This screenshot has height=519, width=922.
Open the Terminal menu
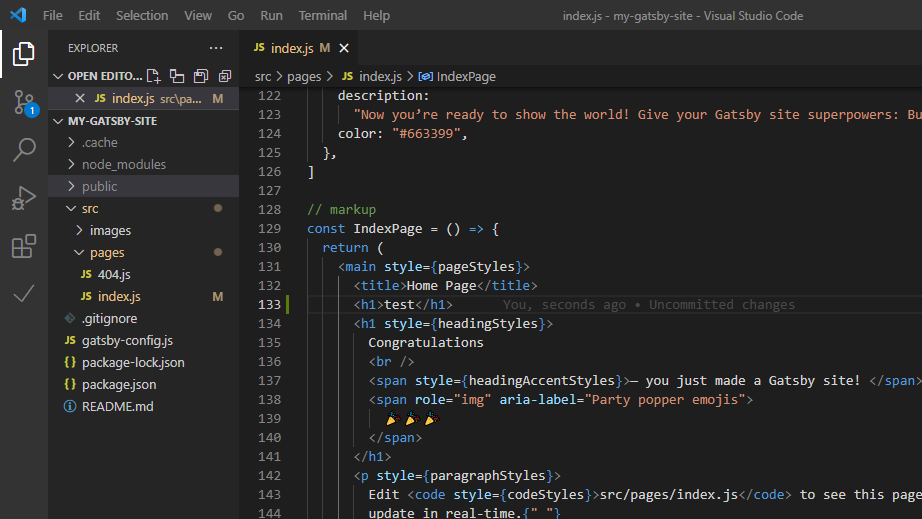pos(322,15)
